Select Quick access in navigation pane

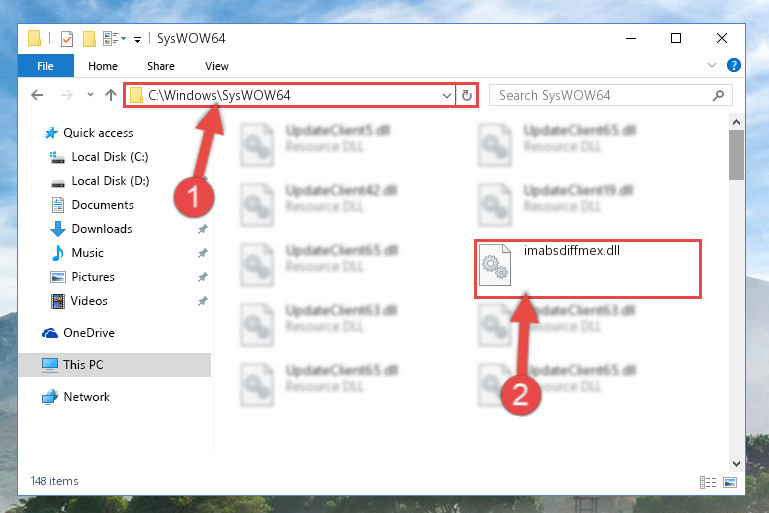[x=98, y=133]
